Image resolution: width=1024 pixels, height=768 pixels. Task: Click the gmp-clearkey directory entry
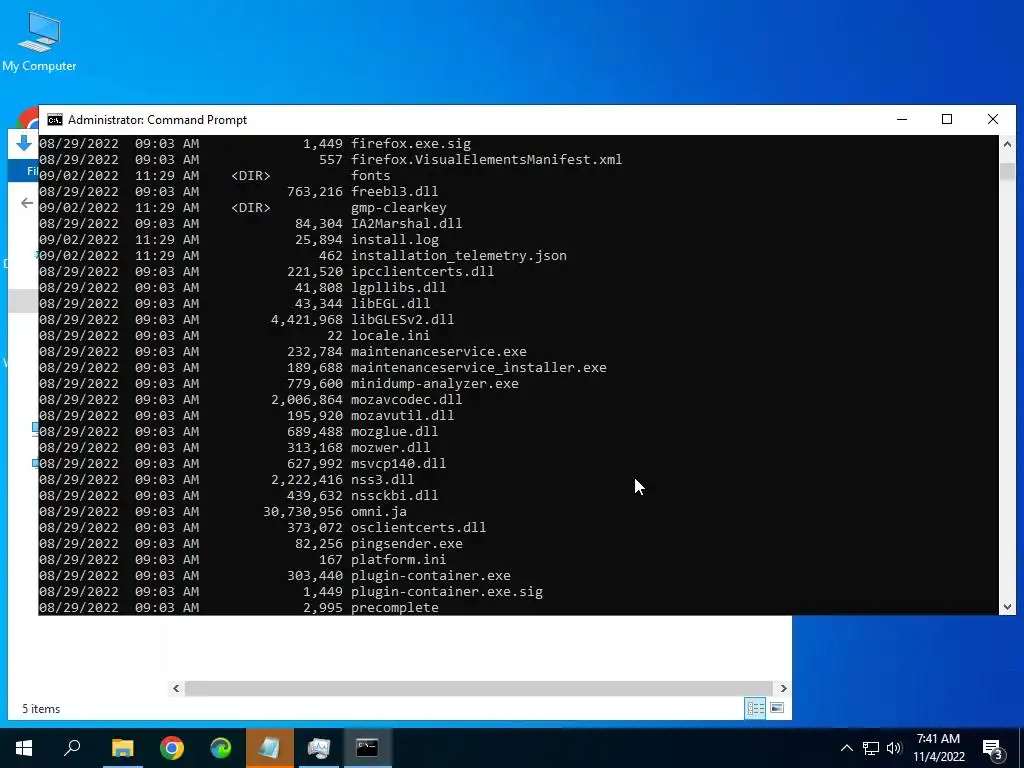pos(398,208)
